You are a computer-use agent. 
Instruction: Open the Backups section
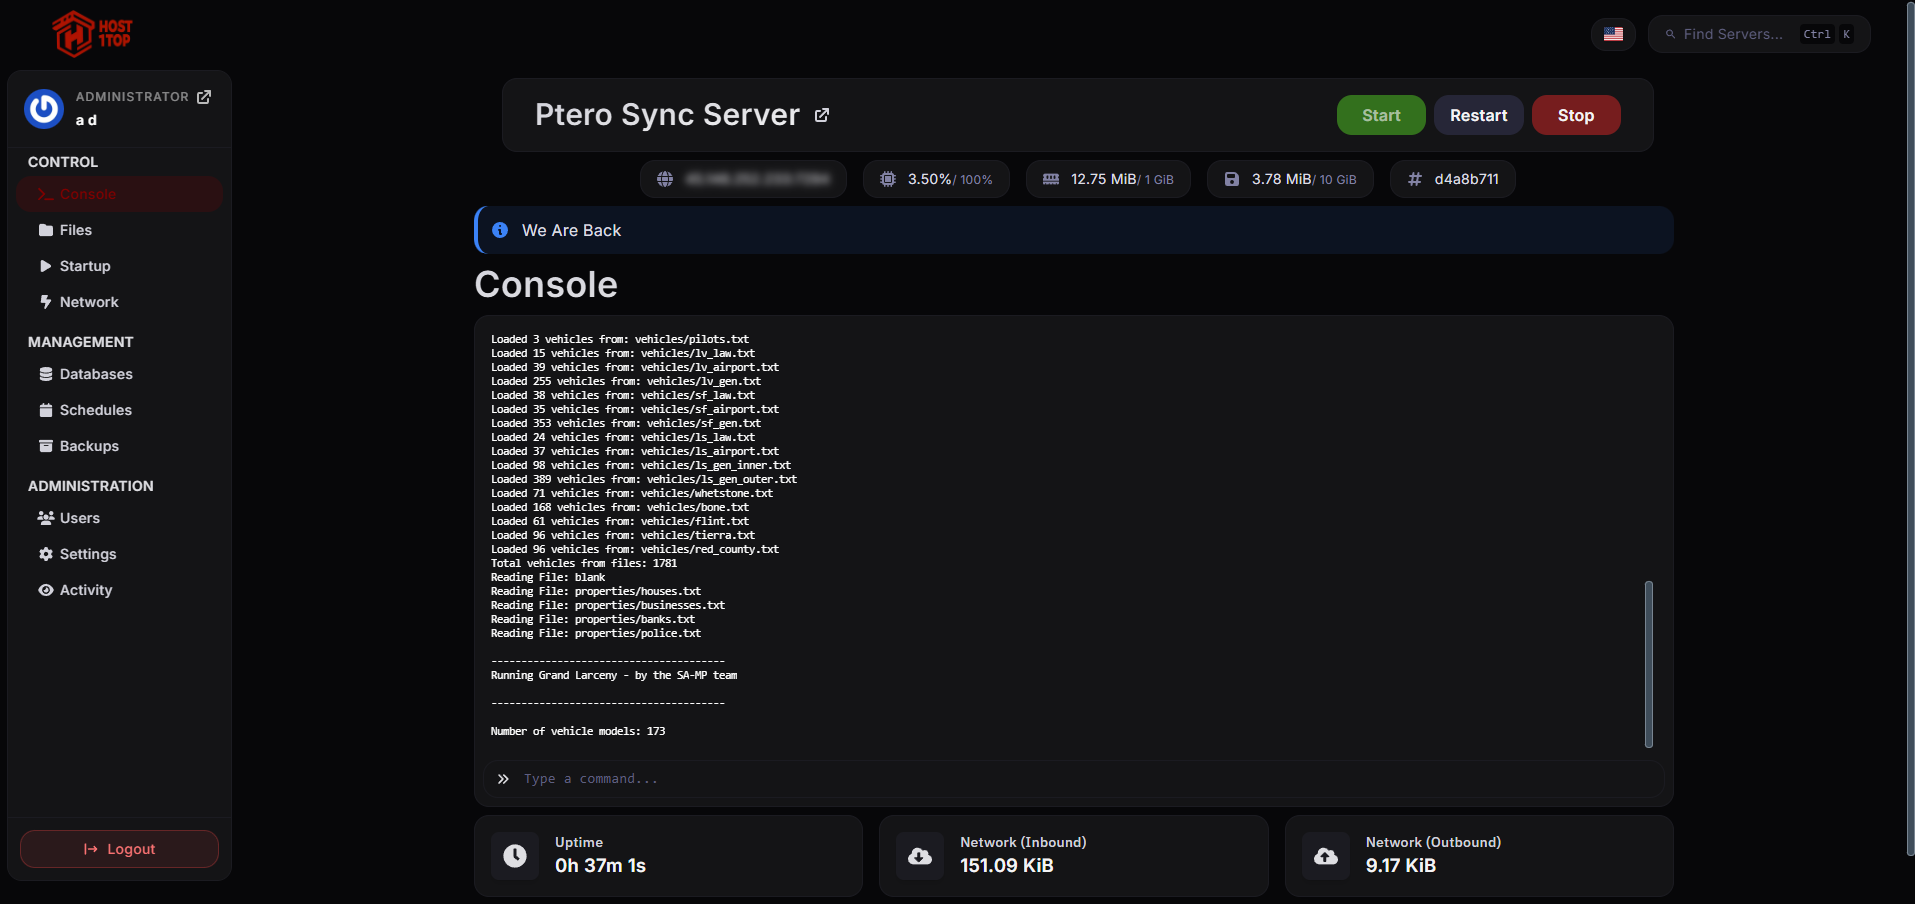[89, 446]
